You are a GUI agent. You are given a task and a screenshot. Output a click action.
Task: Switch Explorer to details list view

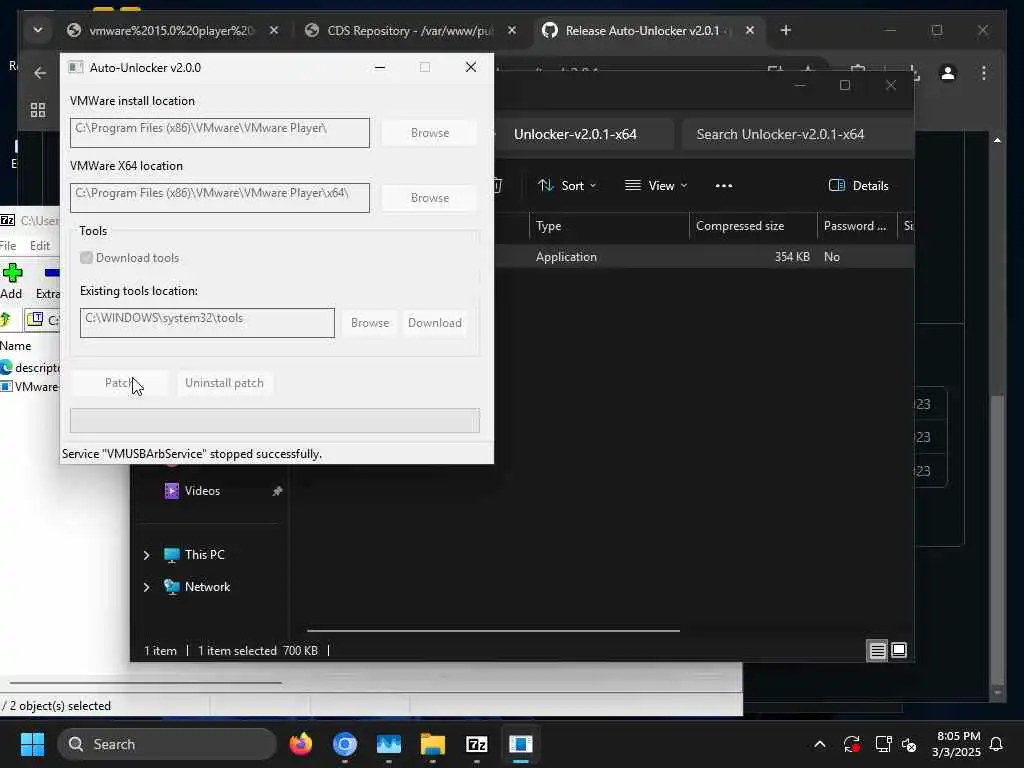click(x=877, y=650)
